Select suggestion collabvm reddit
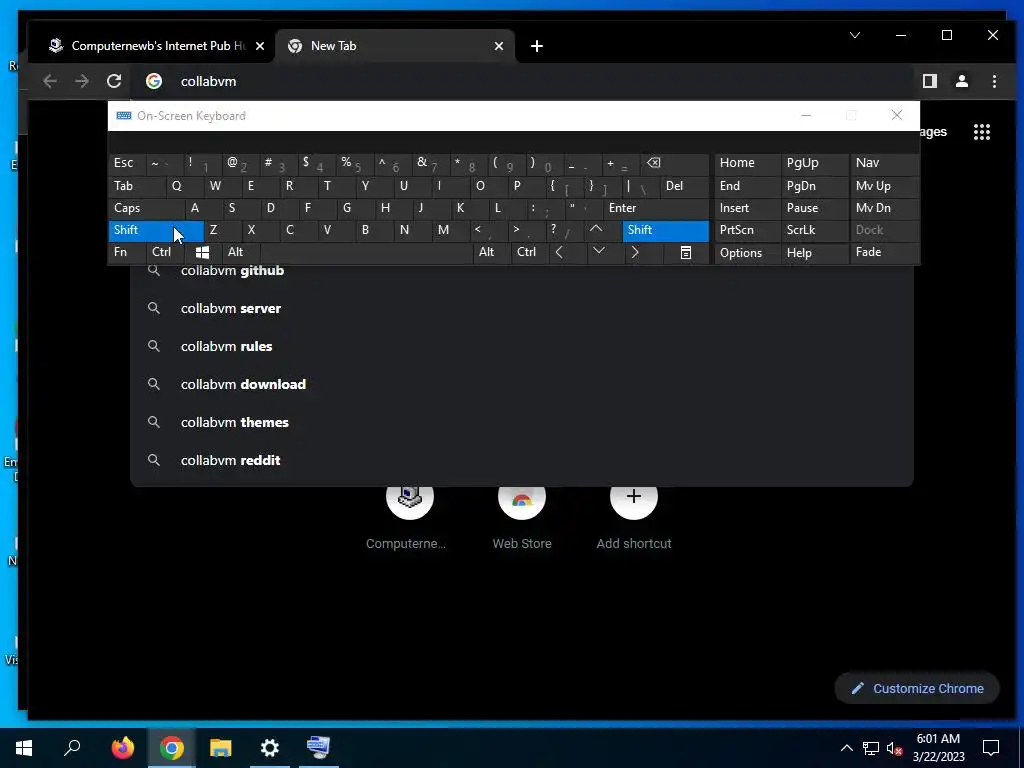1024x768 pixels. click(x=521, y=460)
